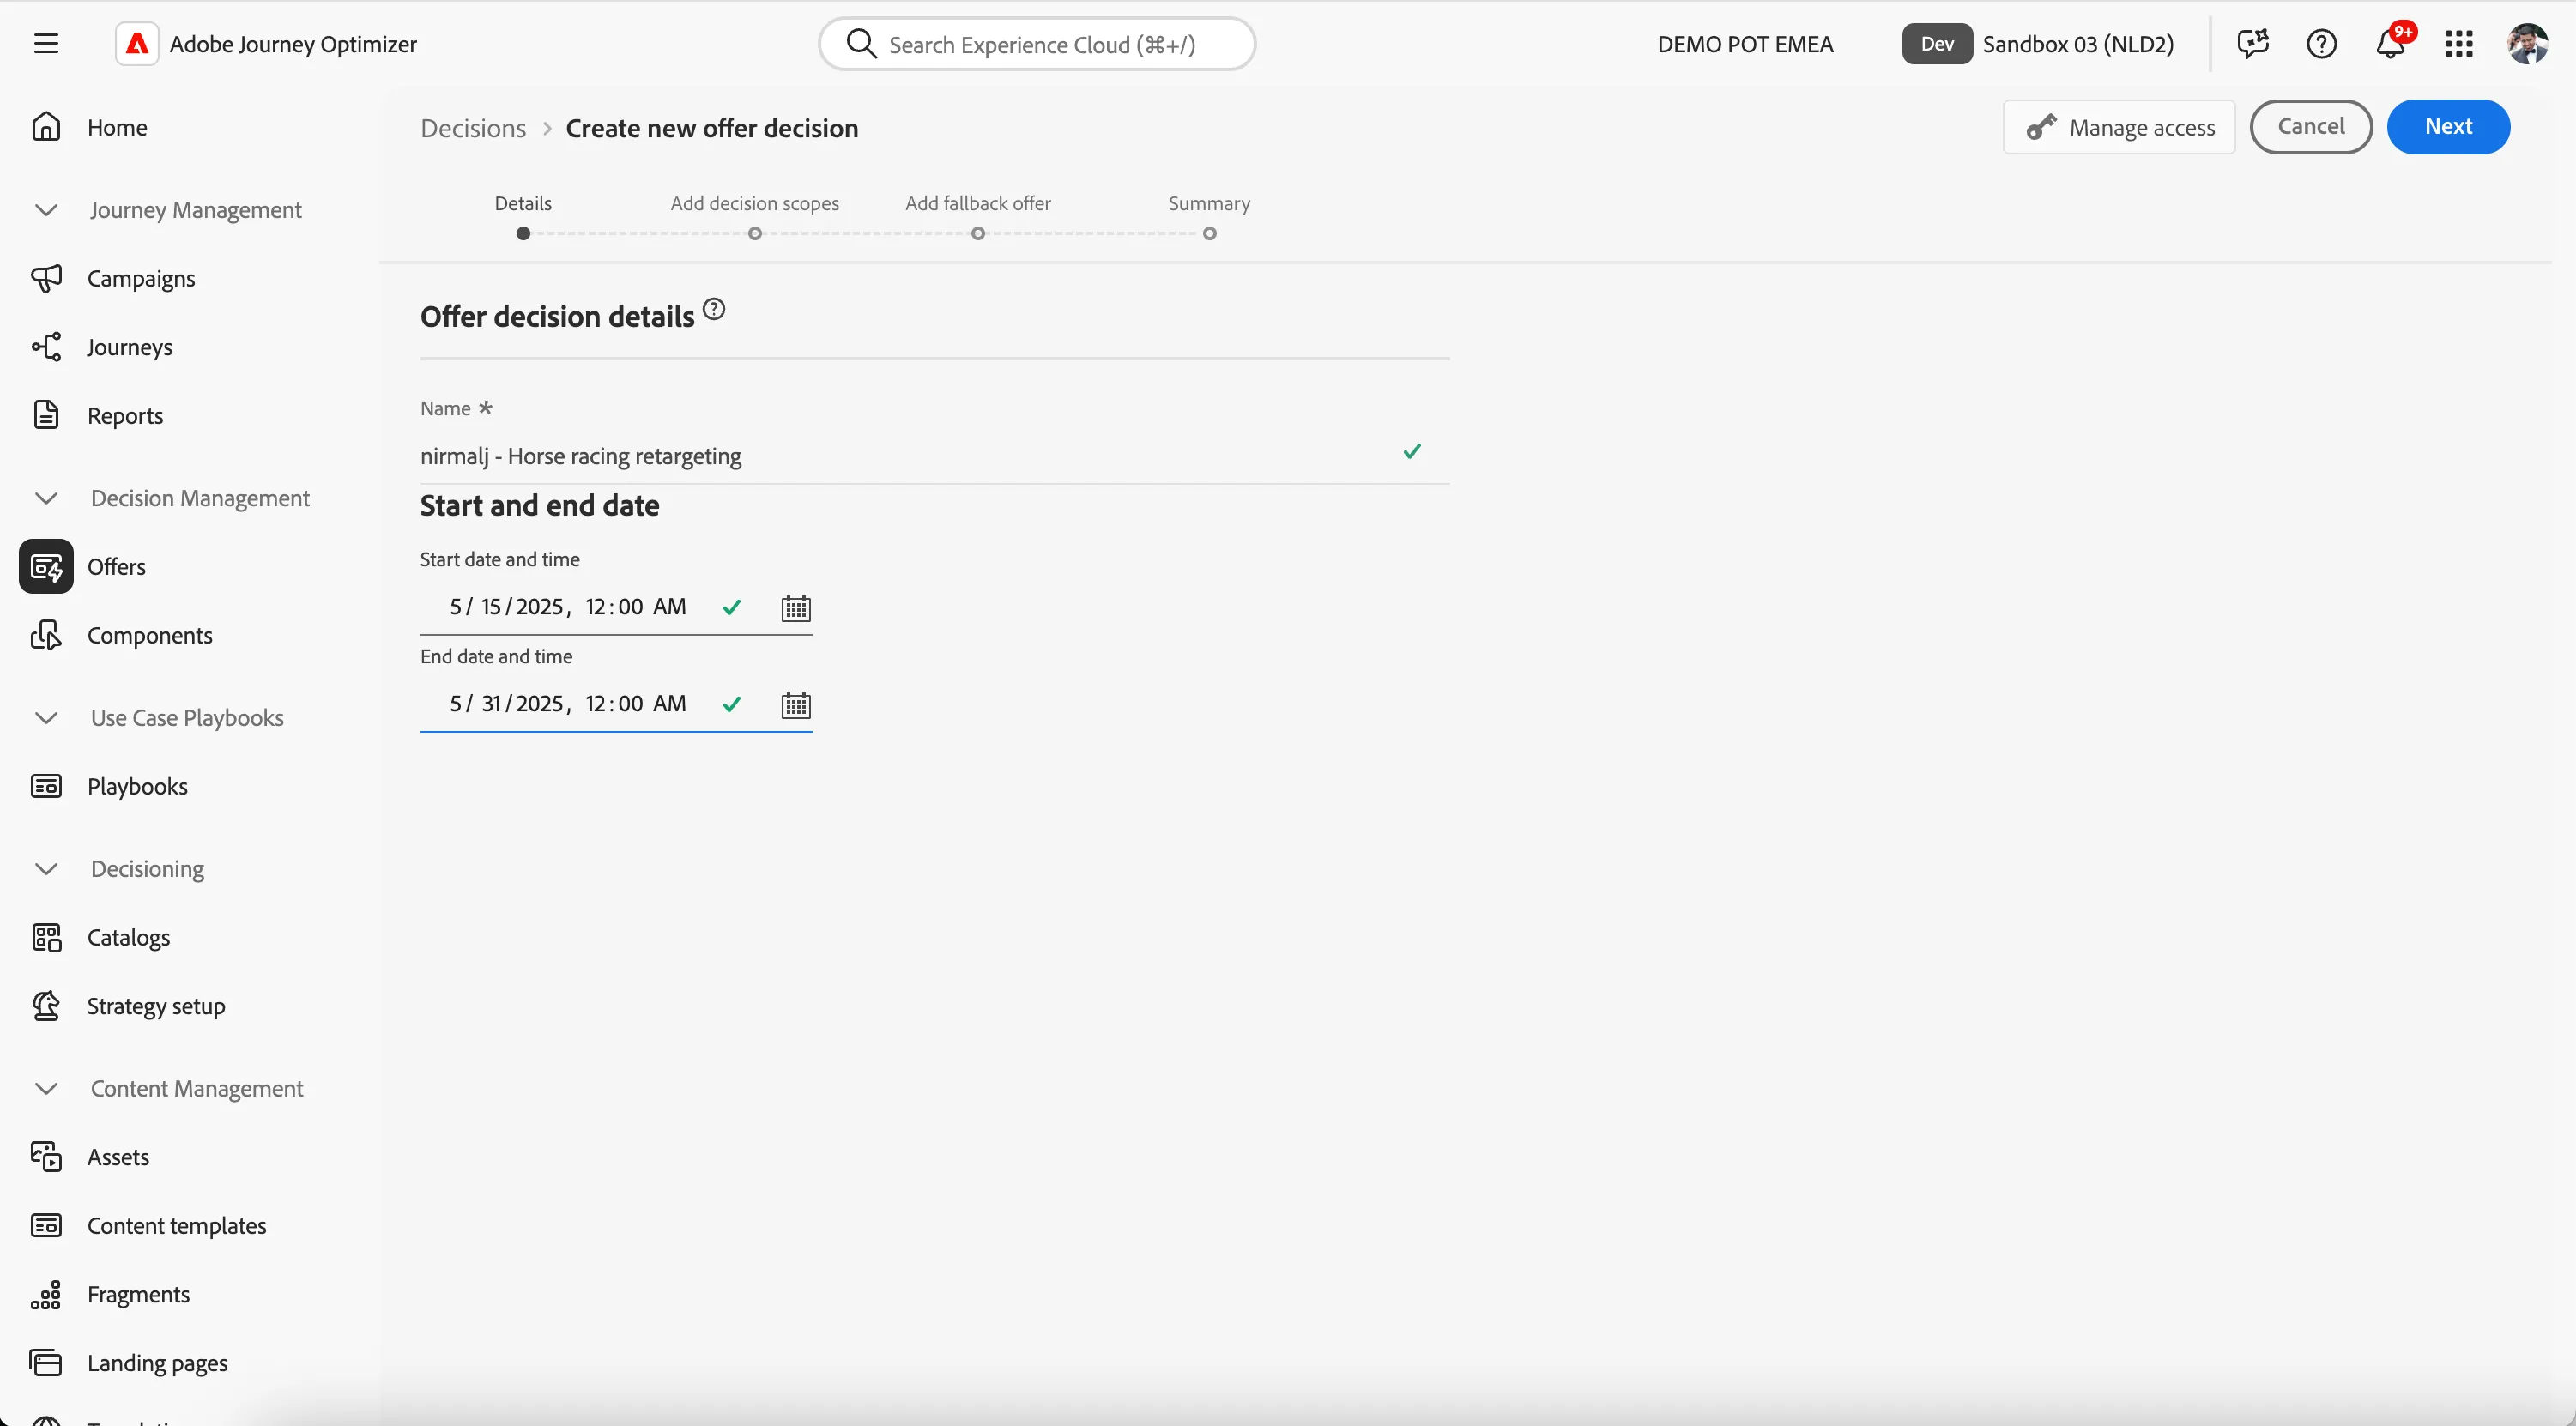
Task: Open Journeys from sidebar
Action: 130,347
